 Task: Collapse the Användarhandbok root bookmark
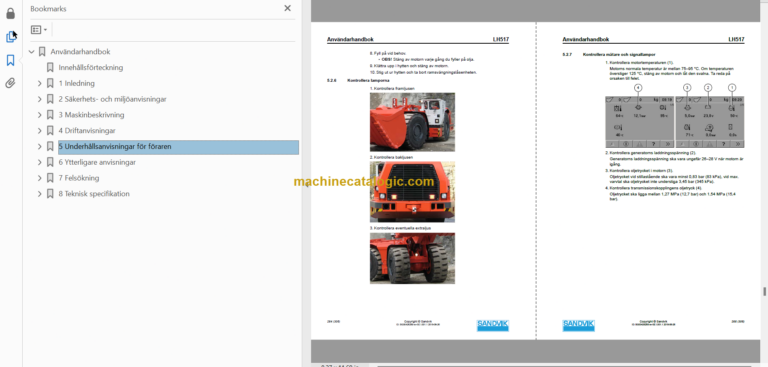[32, 52]
